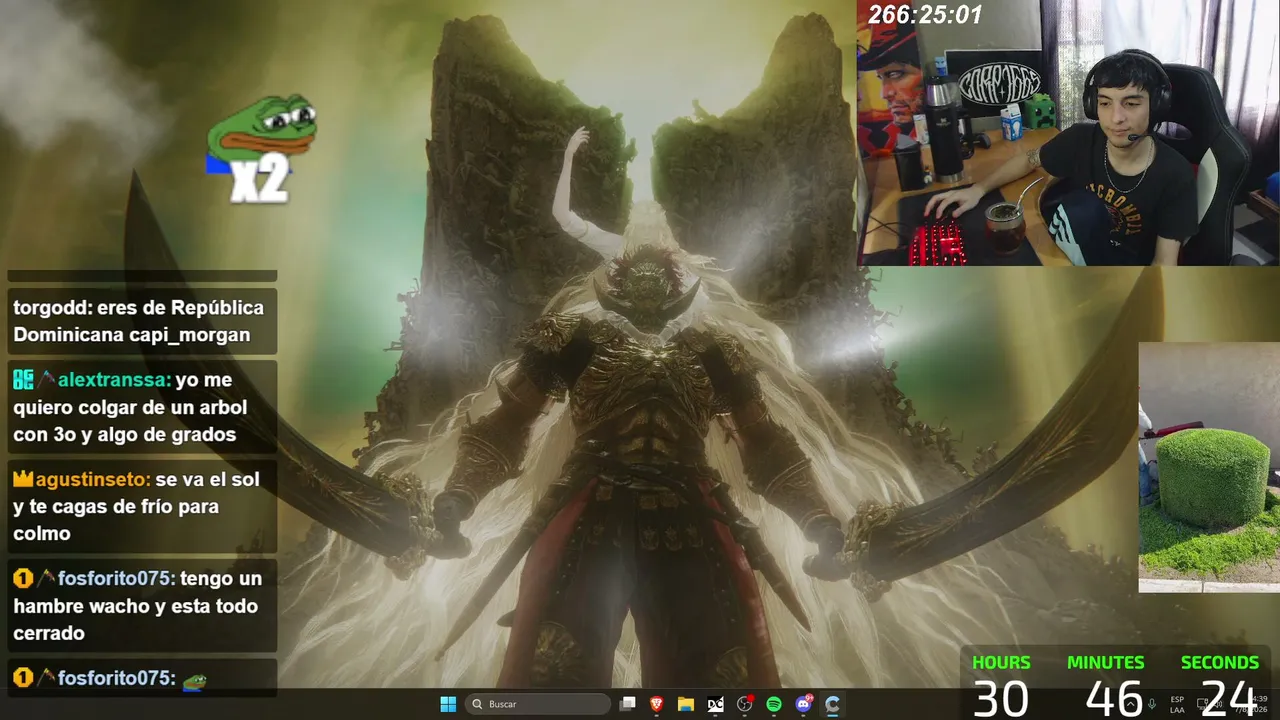Click the number 1 badge on 'tengo un hambre' message
This screenshot has width=1280, height=720.
click(x=23, y=578)
